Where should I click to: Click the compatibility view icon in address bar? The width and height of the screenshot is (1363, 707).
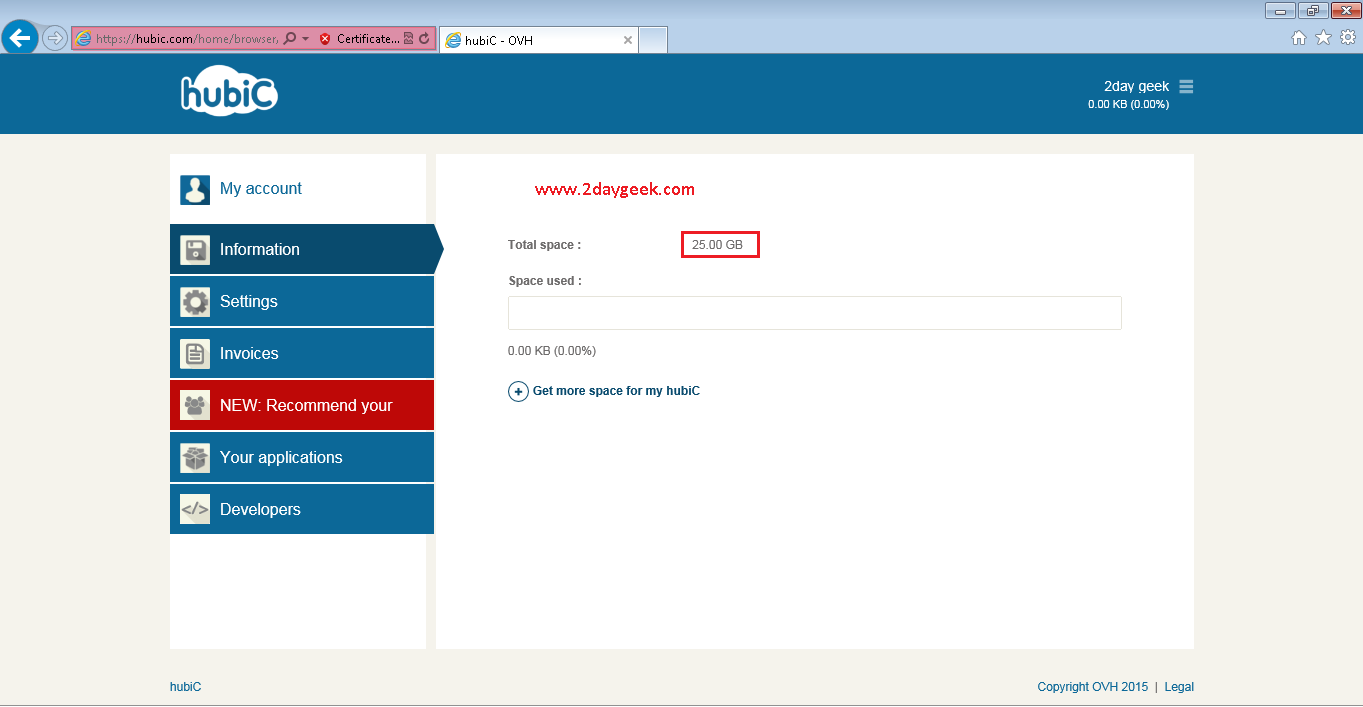[408, 38]
